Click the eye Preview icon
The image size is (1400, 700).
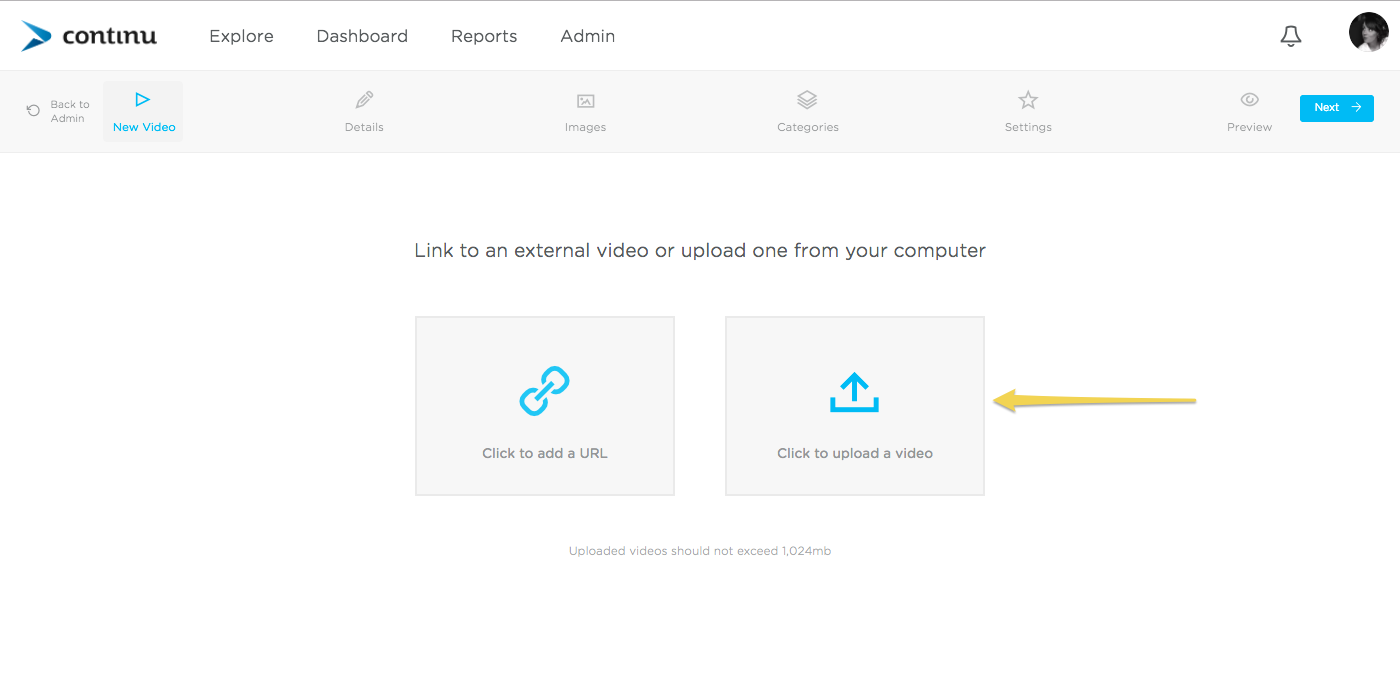[1249, 100]
